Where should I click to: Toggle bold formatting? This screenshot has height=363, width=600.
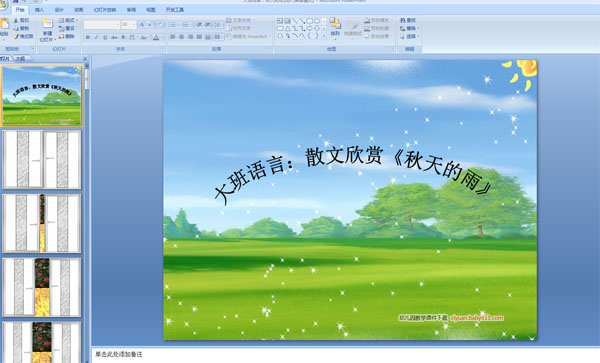[x=88, y=37]
